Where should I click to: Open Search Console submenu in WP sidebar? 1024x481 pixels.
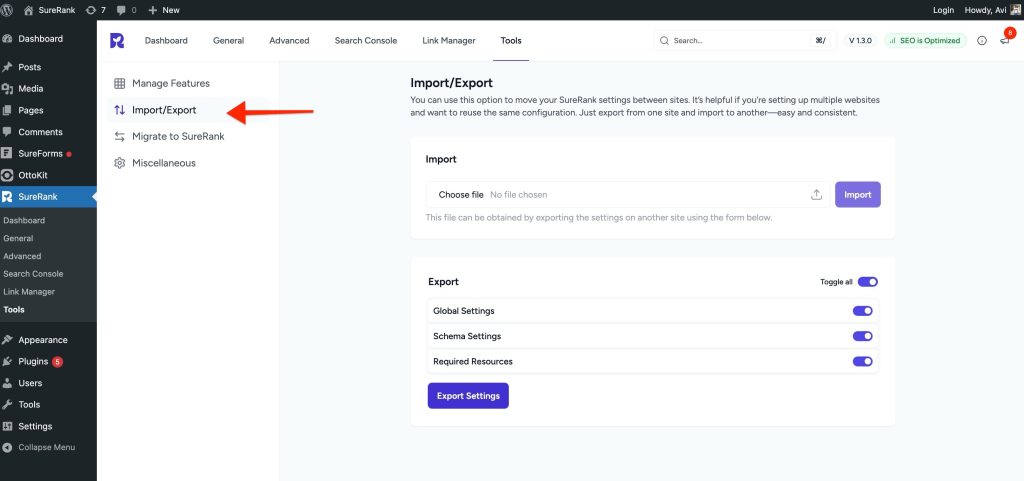[33, 274]
